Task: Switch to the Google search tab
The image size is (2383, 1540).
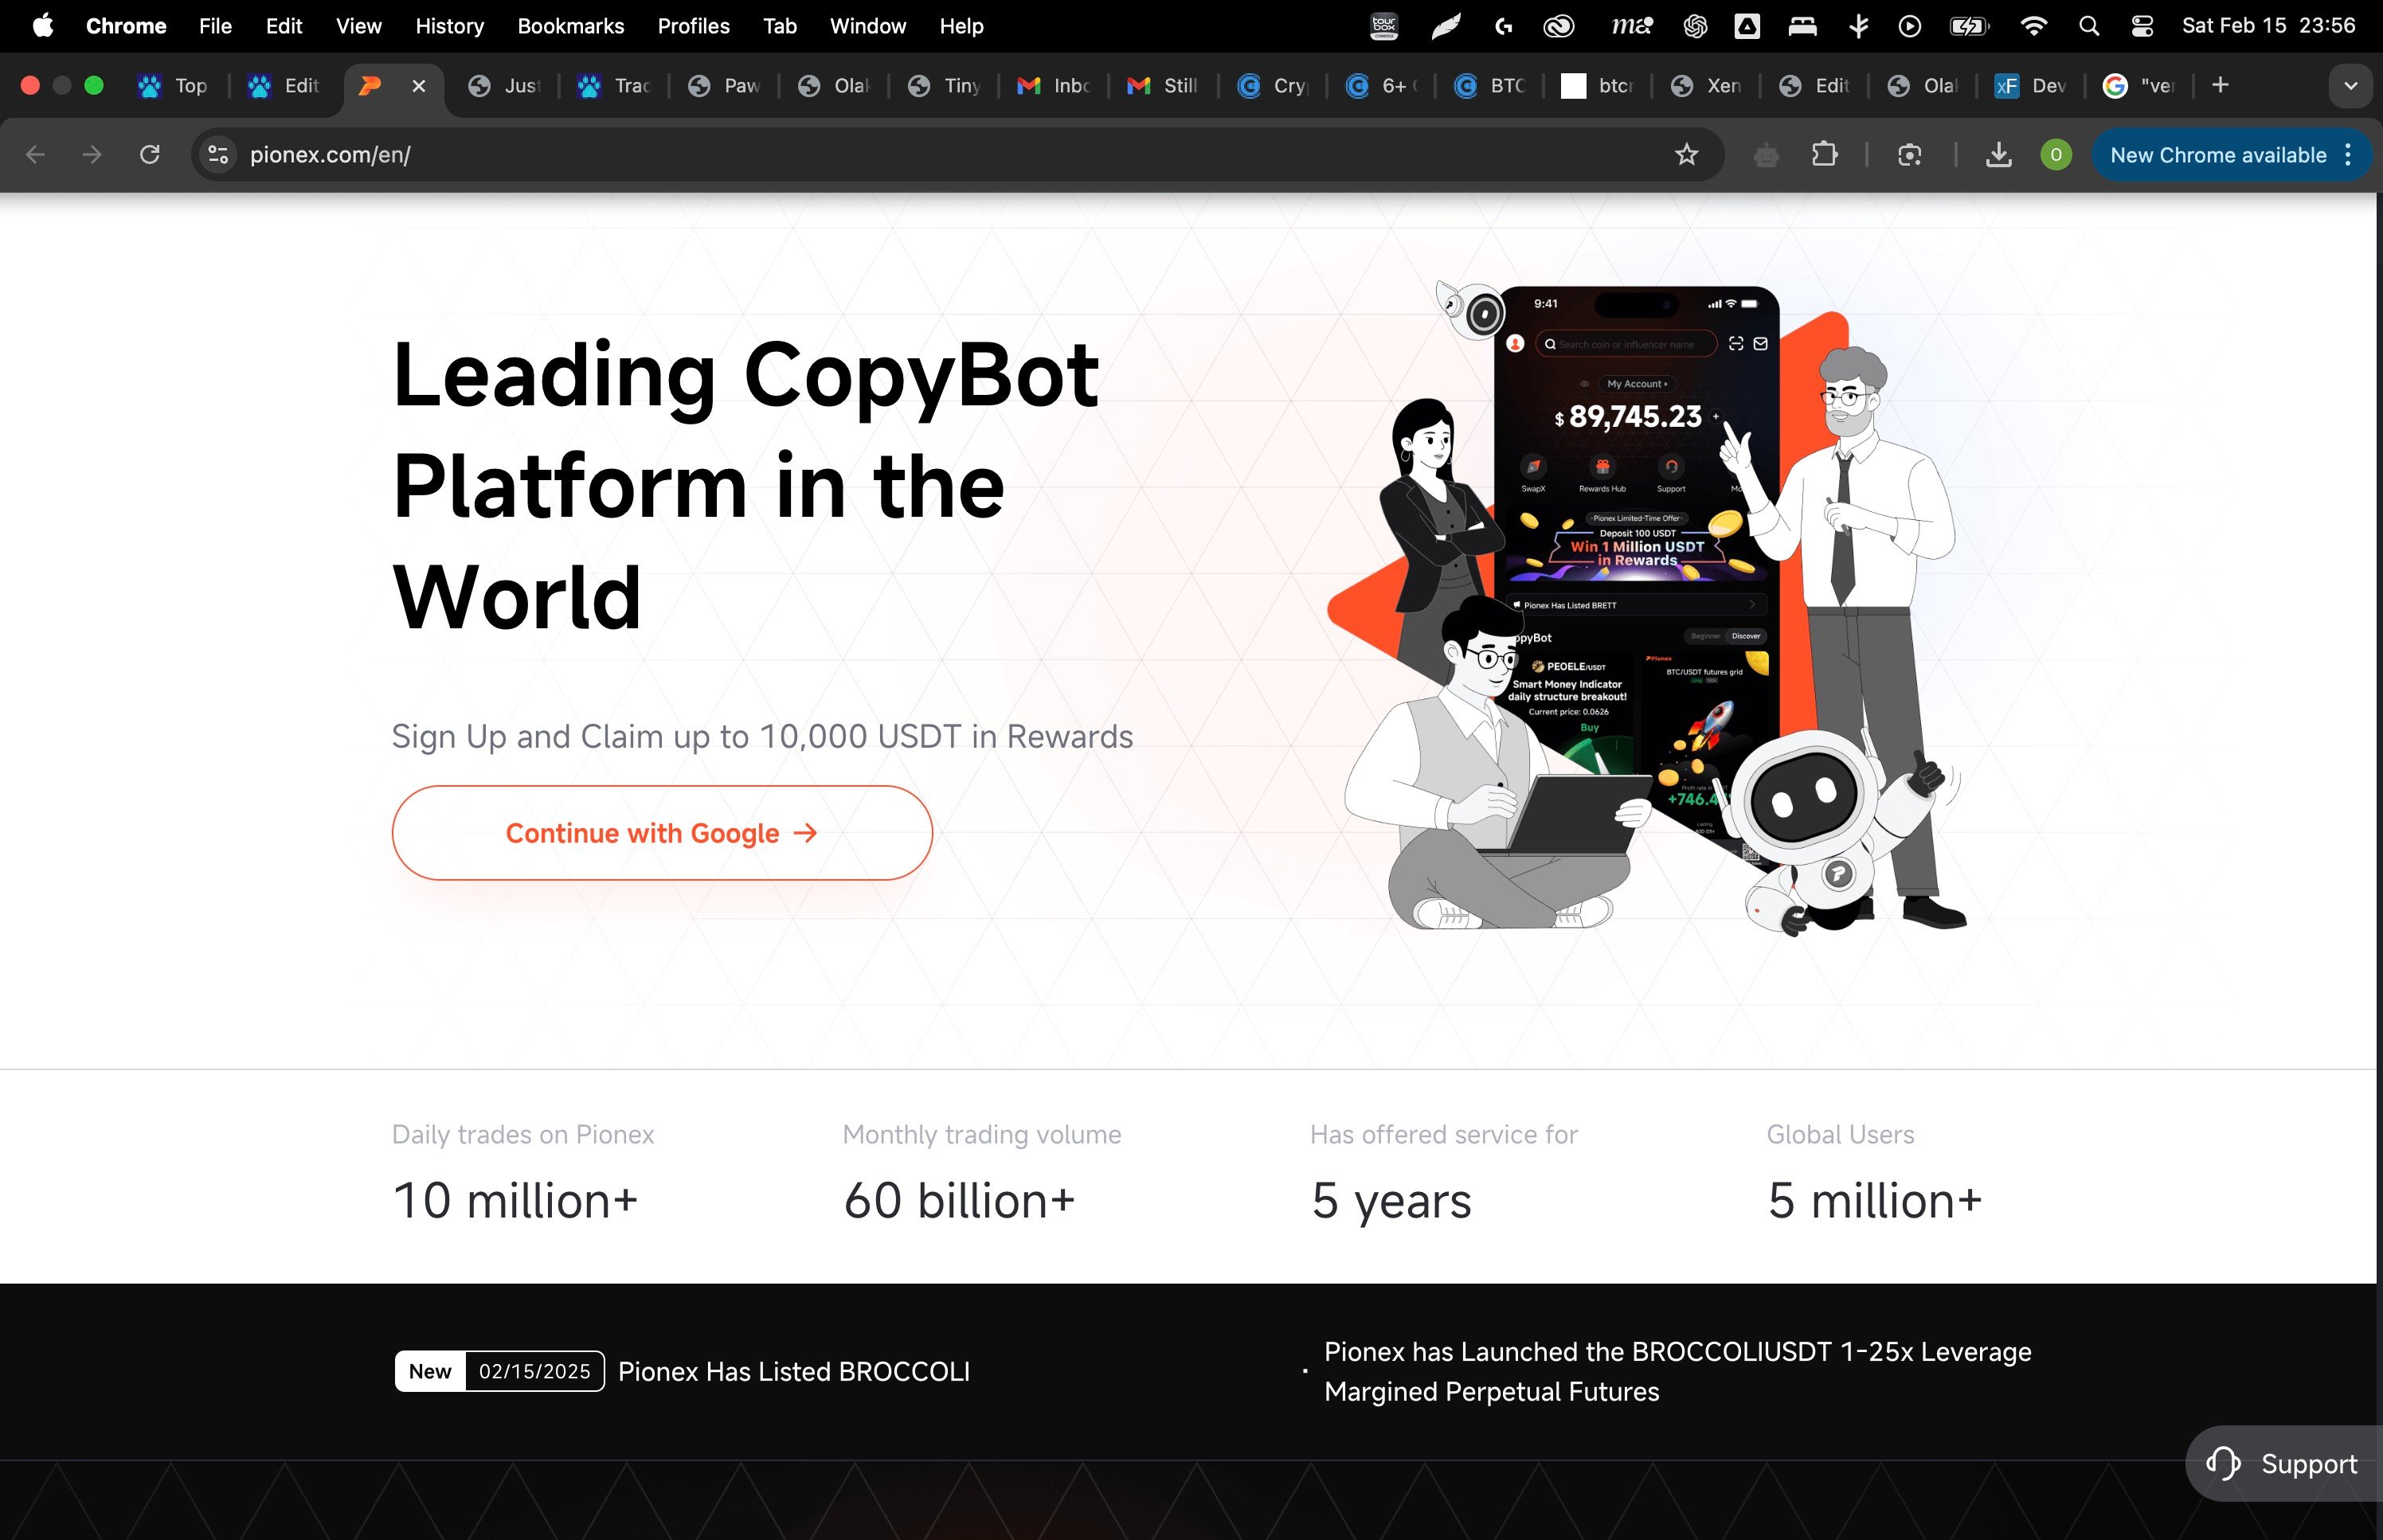Action: (2140, 86)
